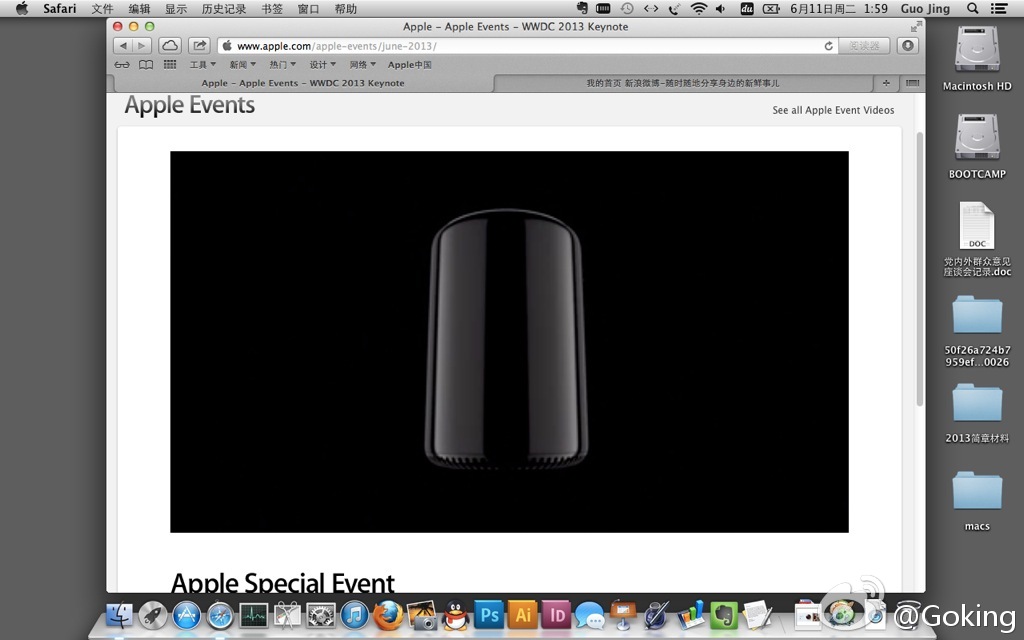Open the 显示 menu
Viewport: 1024px width, 640px height.
[176, 8]
